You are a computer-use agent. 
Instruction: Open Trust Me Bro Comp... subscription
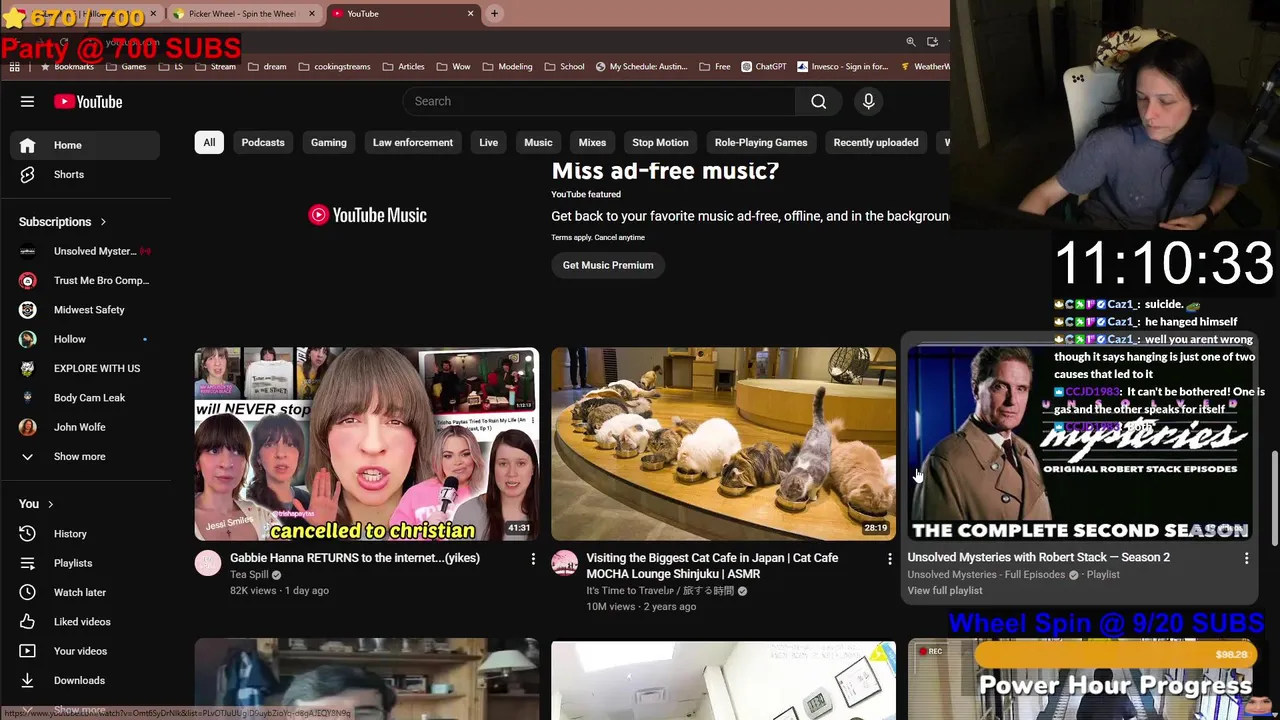85,280
